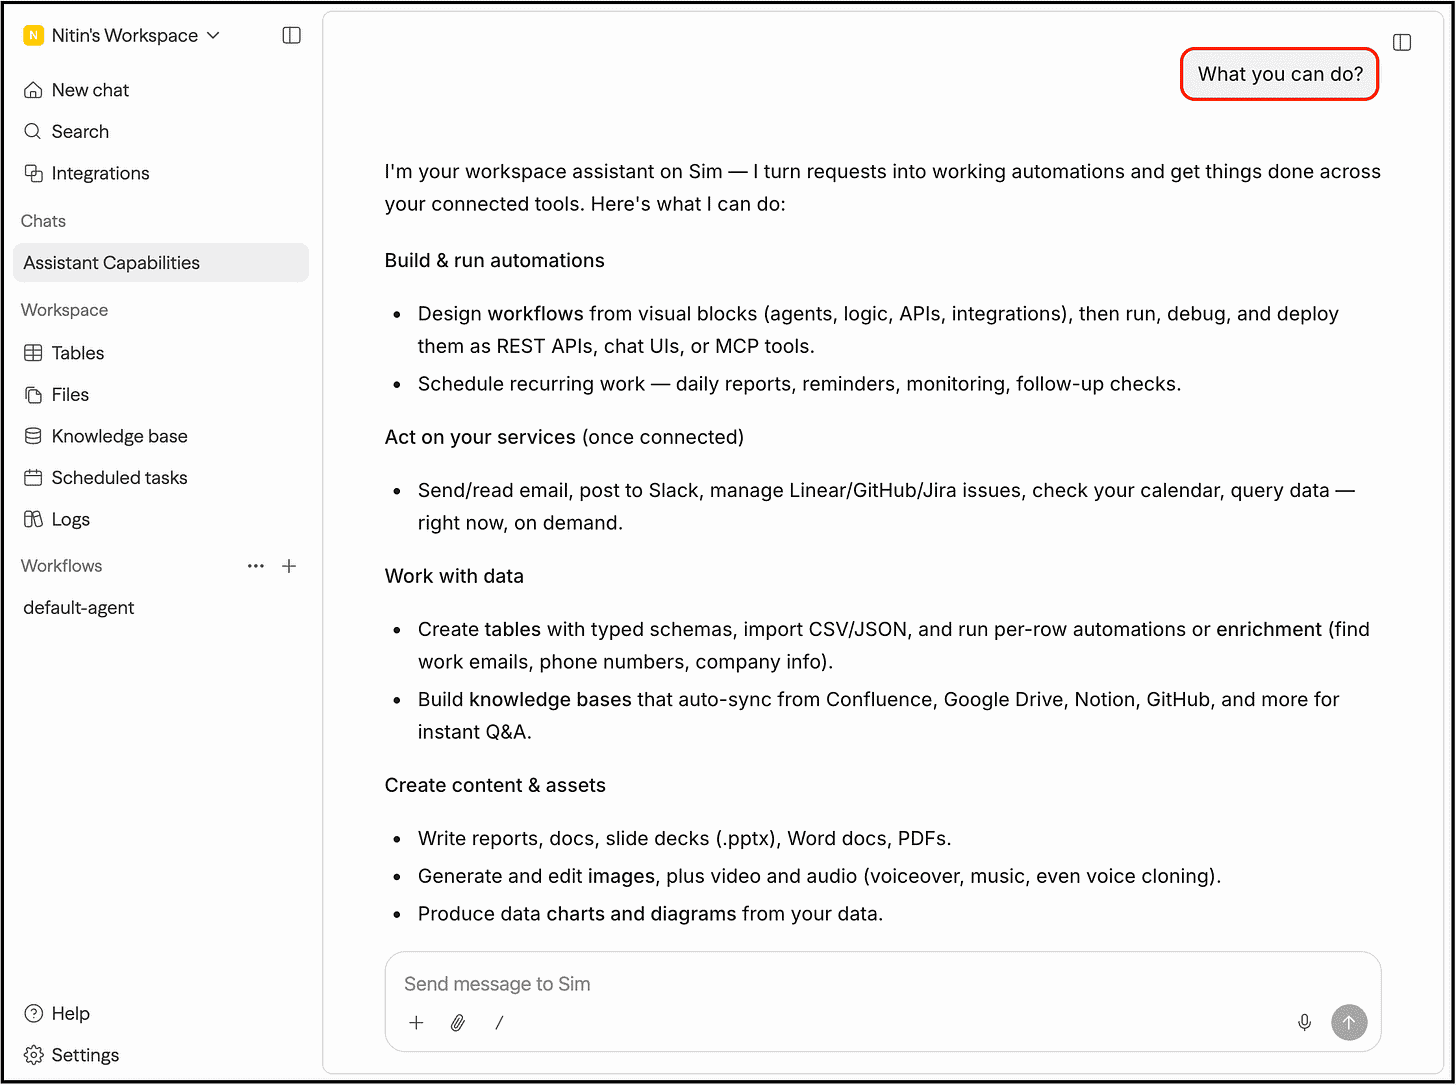The image size is (1456, 1085).
Task: Click the slash command icon
Action: point(499,1022)
